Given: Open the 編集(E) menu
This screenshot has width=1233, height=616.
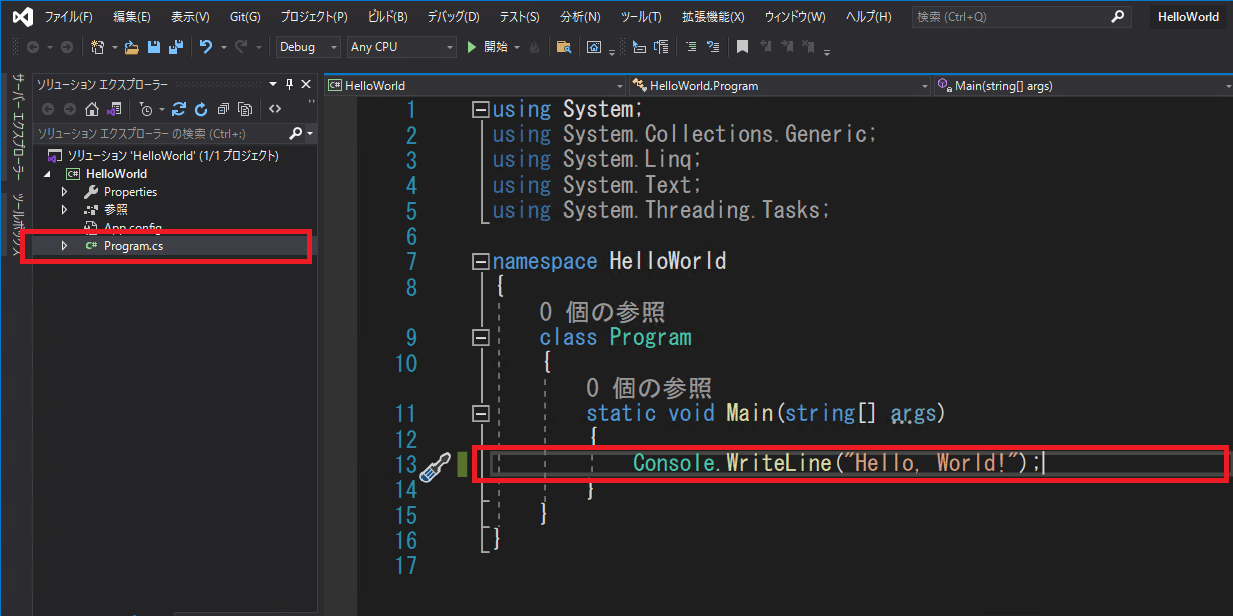Looking at the screenshot, I should (x=132, y=17).
